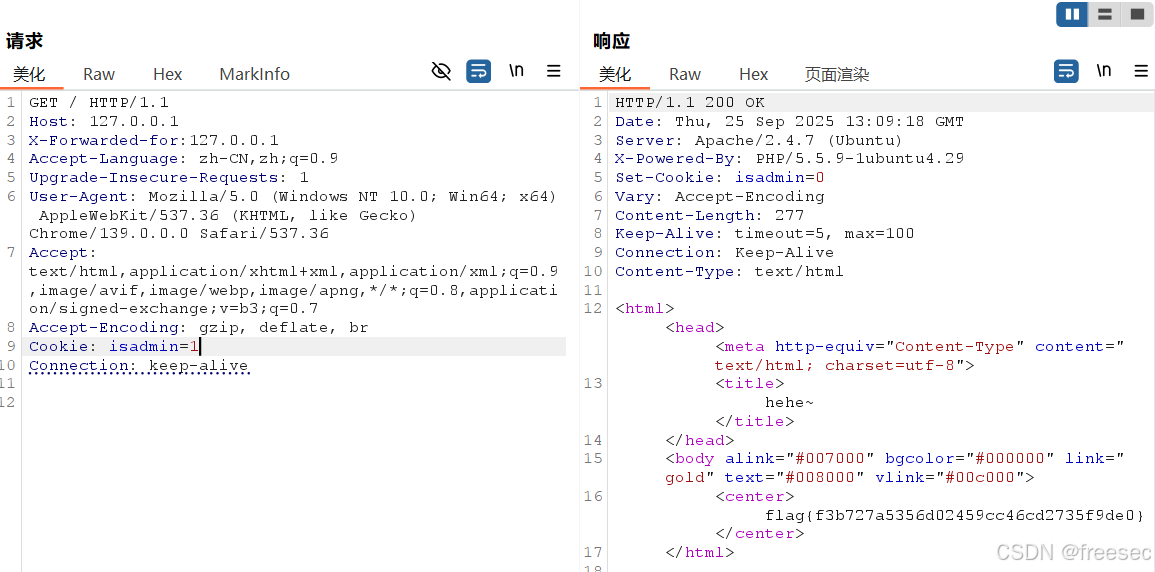Image resolution: width=1155 pixels, height=572 pixels.
Task: Switch to request 美化 tab
Action: [x=29, y=74]
